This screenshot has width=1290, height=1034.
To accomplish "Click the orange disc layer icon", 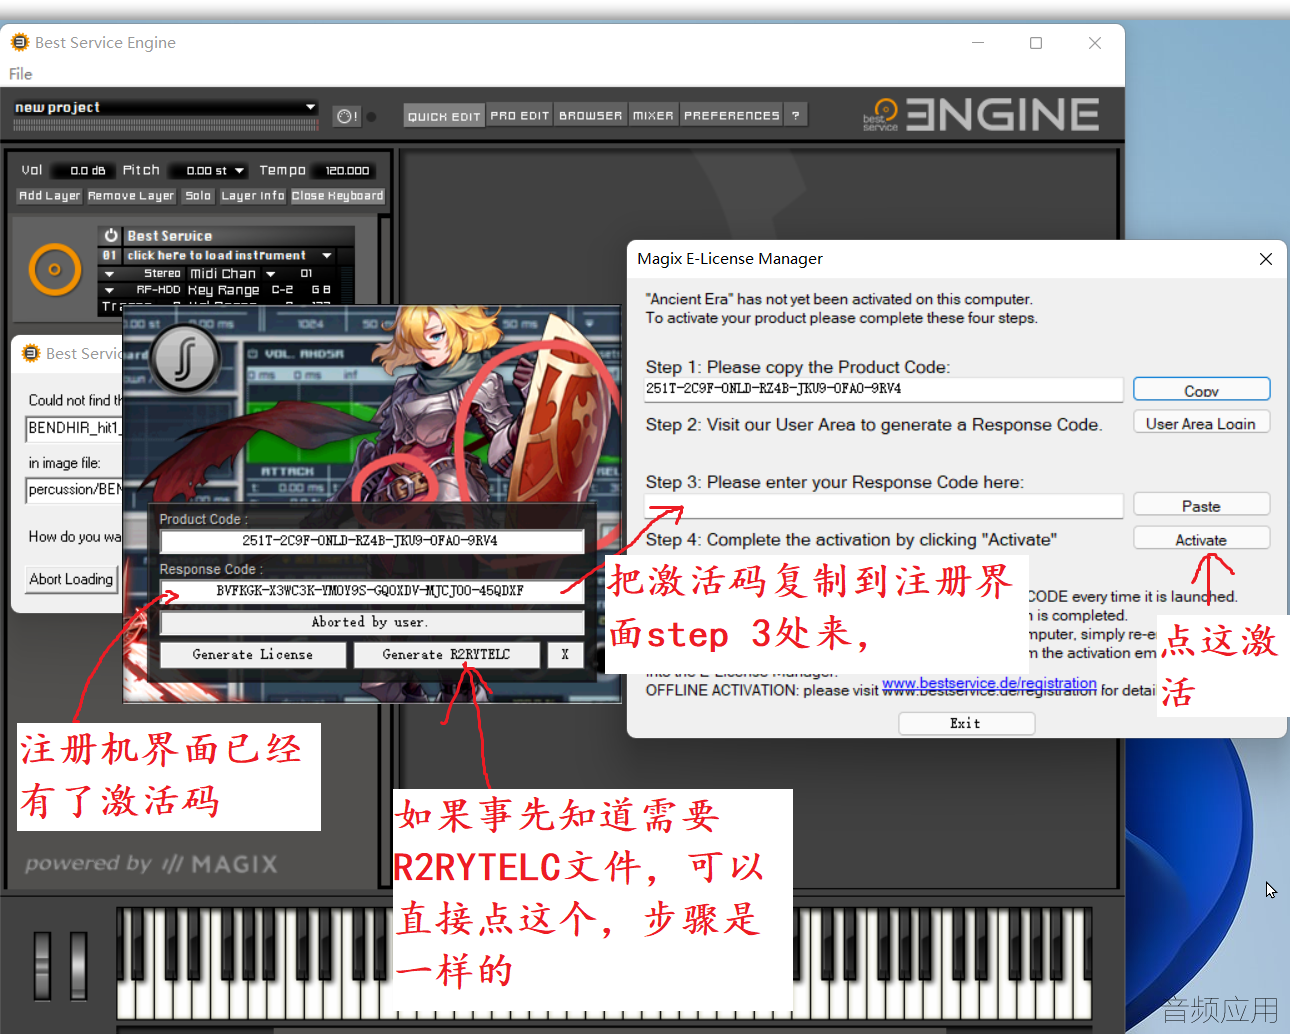I will click(x=55, y=269).
